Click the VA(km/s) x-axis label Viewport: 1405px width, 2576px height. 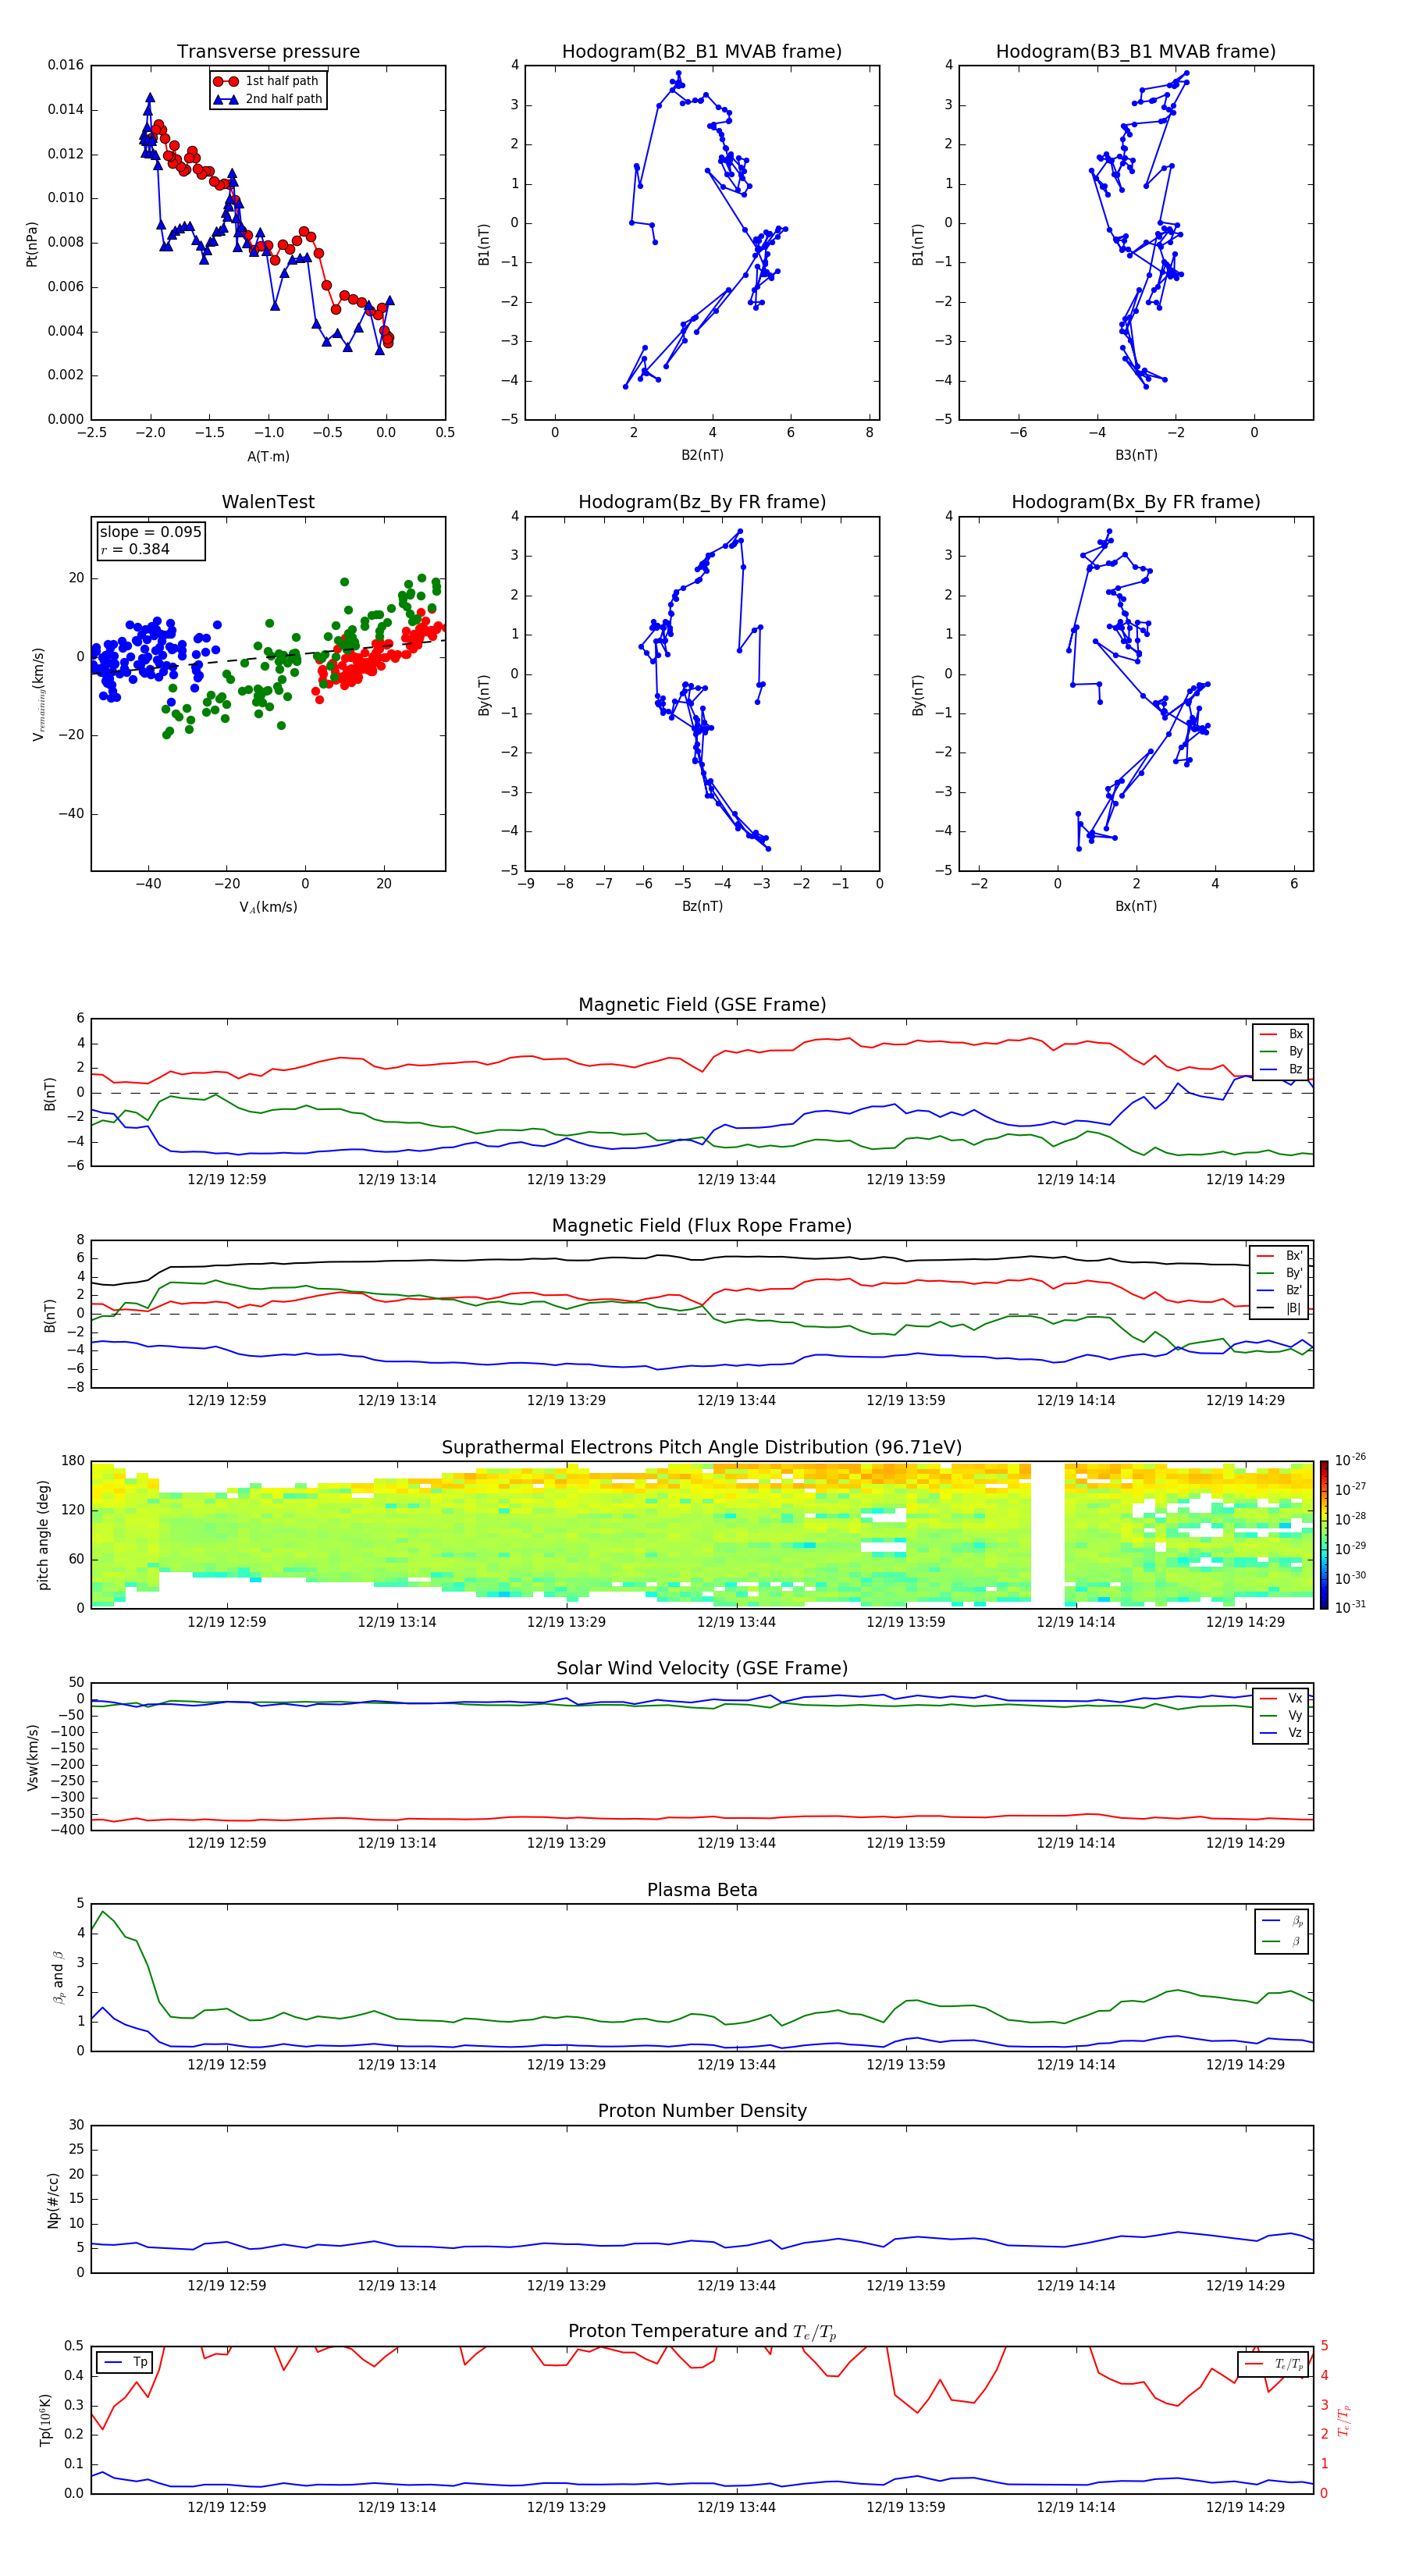(x=268, y=908)
